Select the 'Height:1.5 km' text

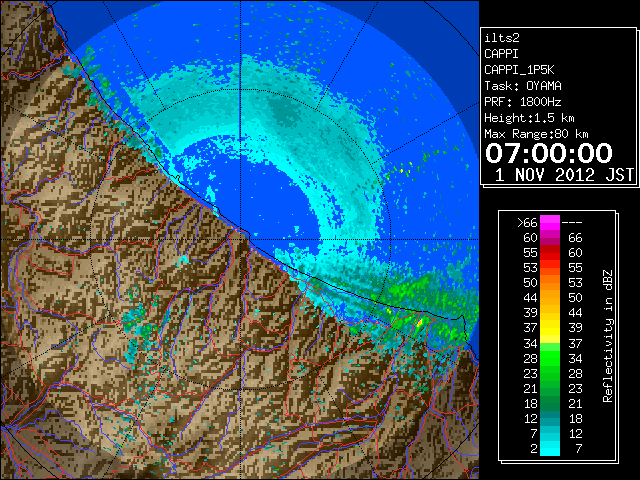click(529, 118)
